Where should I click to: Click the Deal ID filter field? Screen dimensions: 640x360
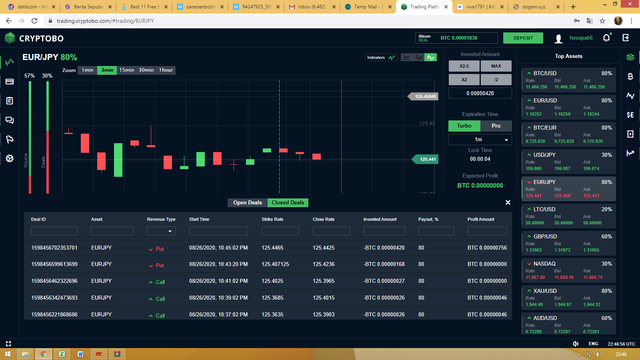tap(54, 231)
